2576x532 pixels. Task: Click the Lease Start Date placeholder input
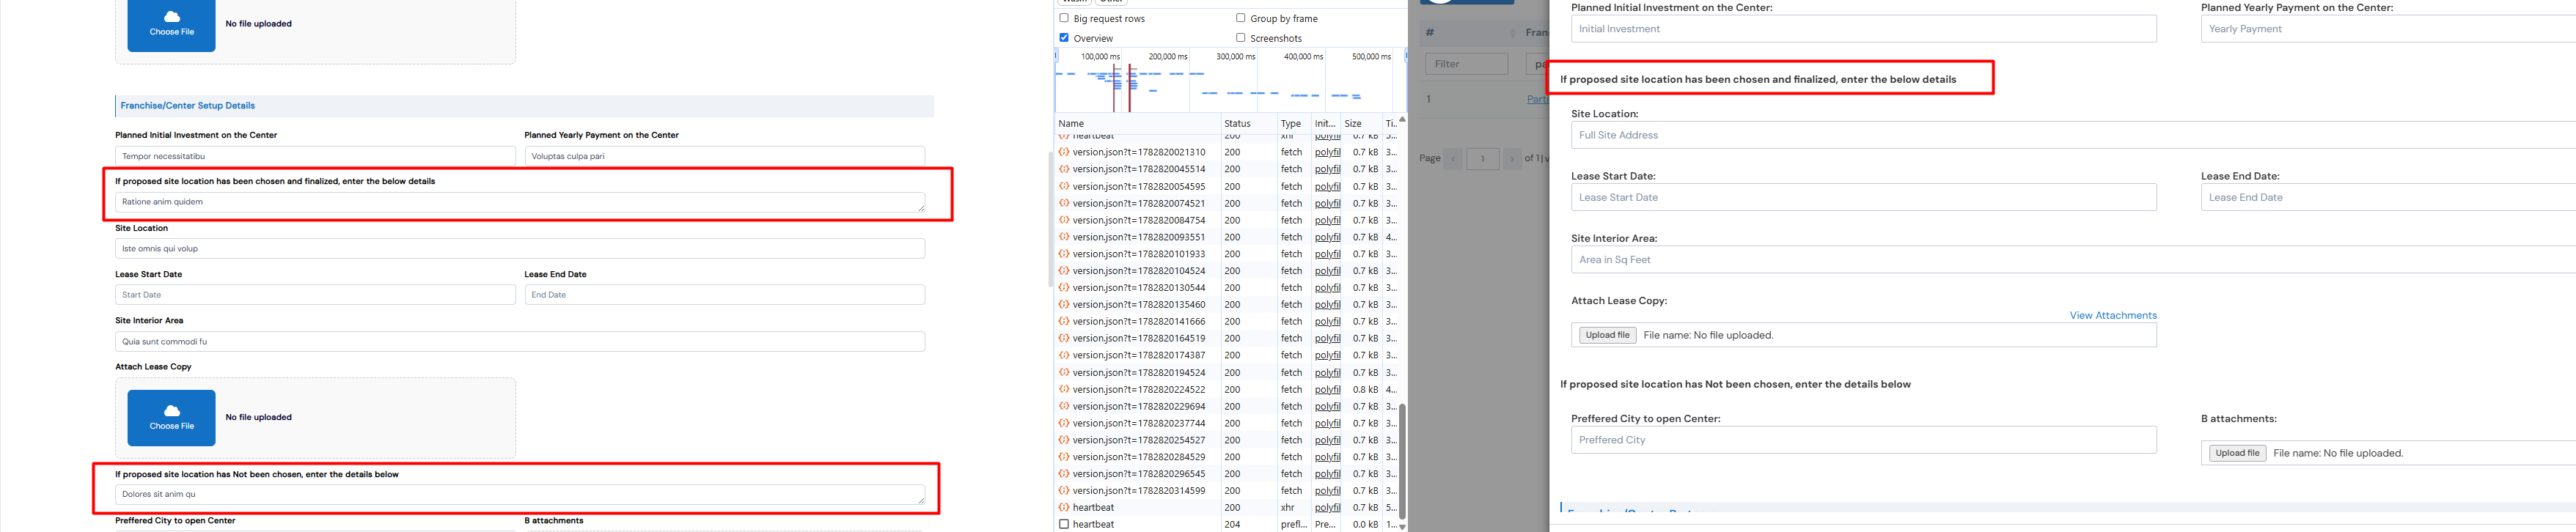point(1864,197)
